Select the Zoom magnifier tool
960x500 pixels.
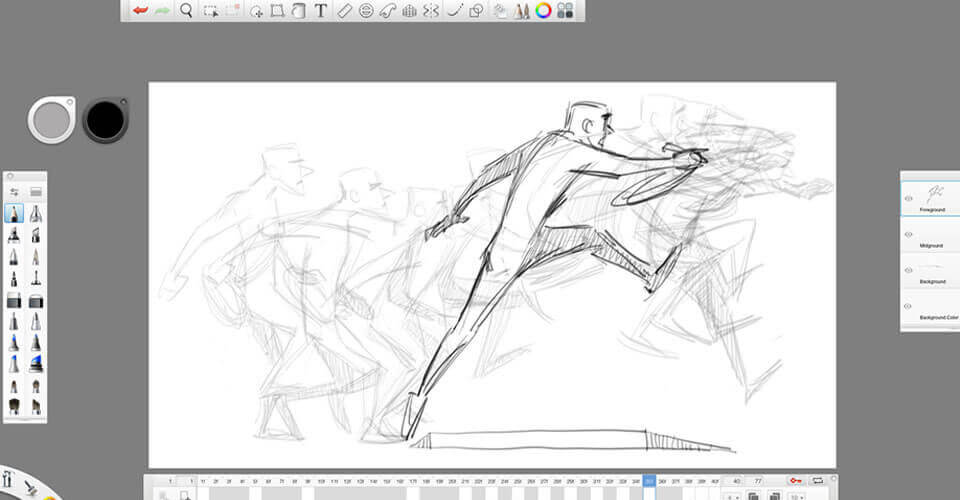[186, 11]
